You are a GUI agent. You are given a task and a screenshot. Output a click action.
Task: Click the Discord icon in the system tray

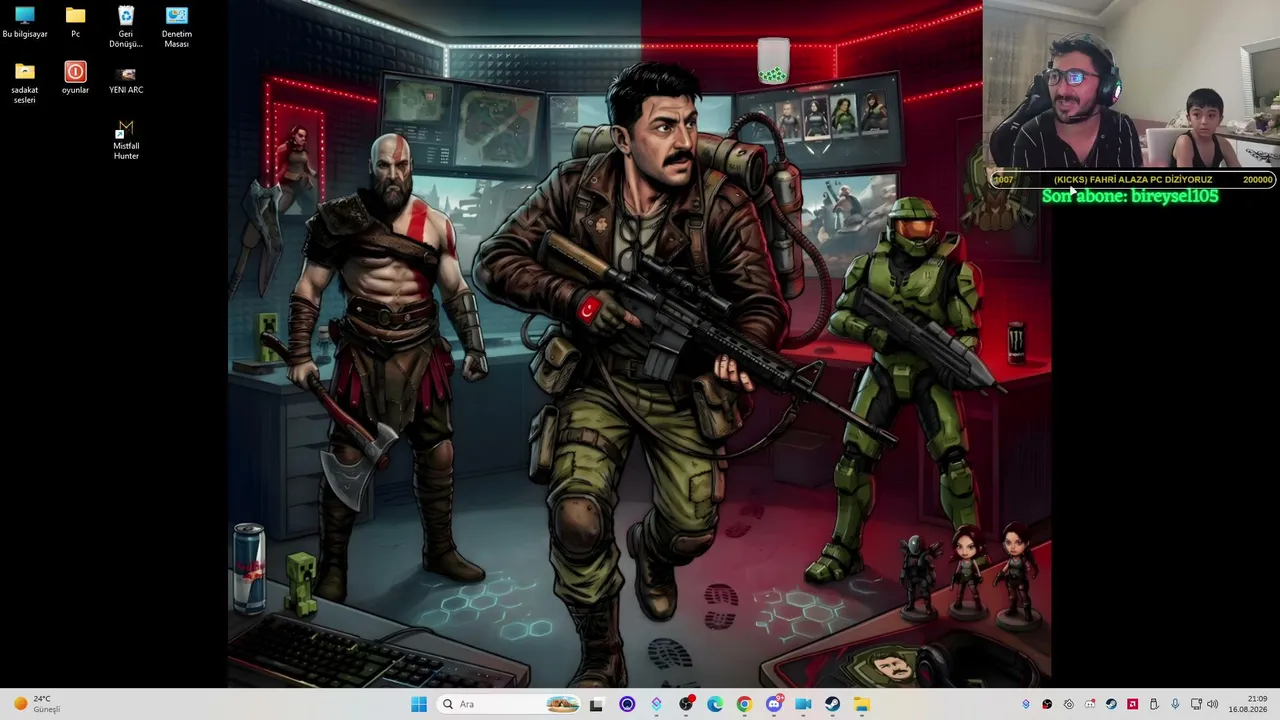(1090, 704)
